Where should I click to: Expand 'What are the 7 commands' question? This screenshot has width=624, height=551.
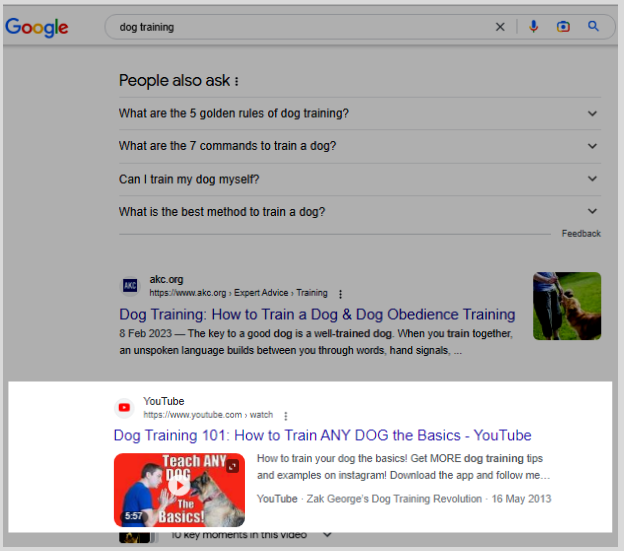pos(360,146)
